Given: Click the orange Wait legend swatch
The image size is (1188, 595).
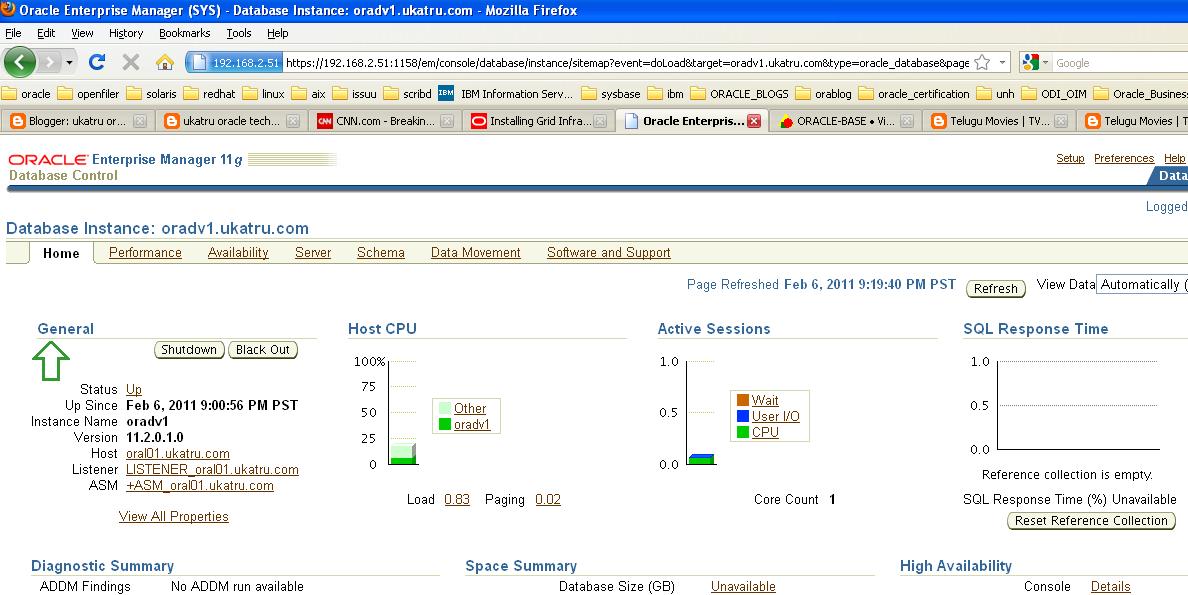Looking at the screenshot, I should [x=742, y=400].
